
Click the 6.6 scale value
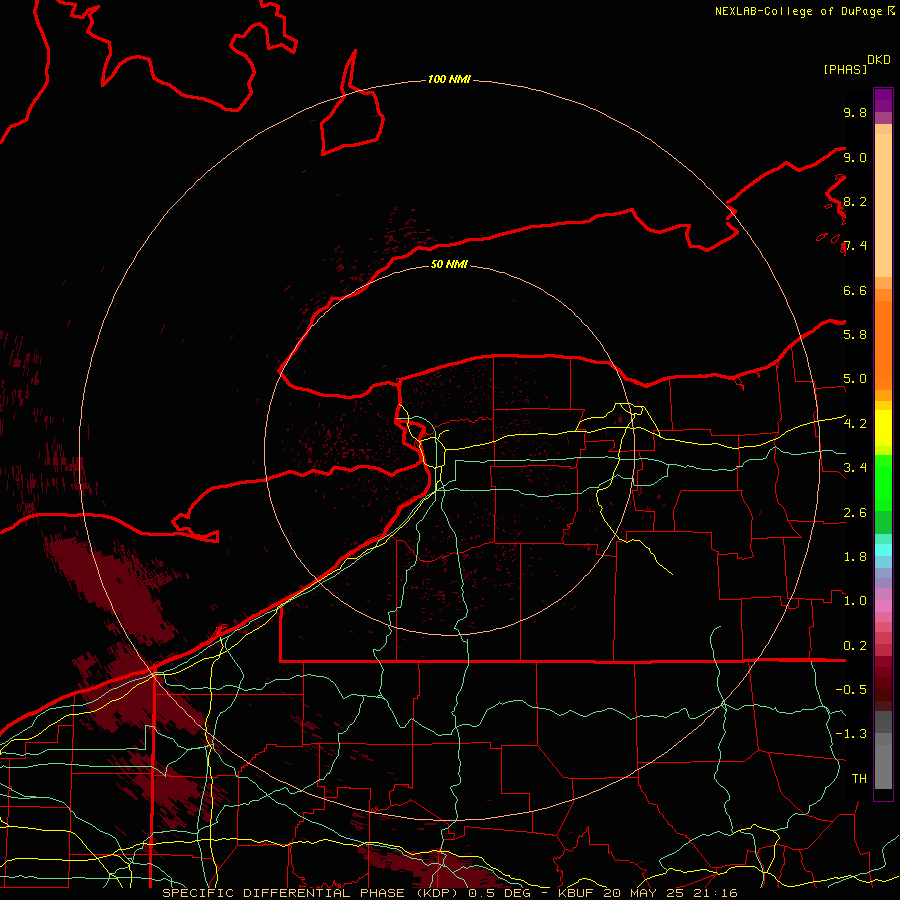(855, 290)
